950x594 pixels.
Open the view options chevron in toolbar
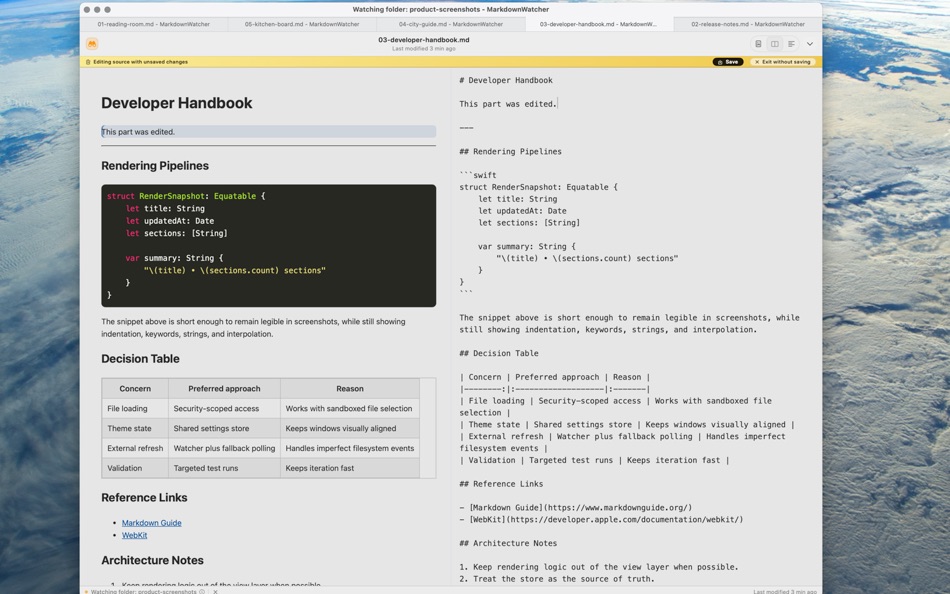[x=811, y=43]
